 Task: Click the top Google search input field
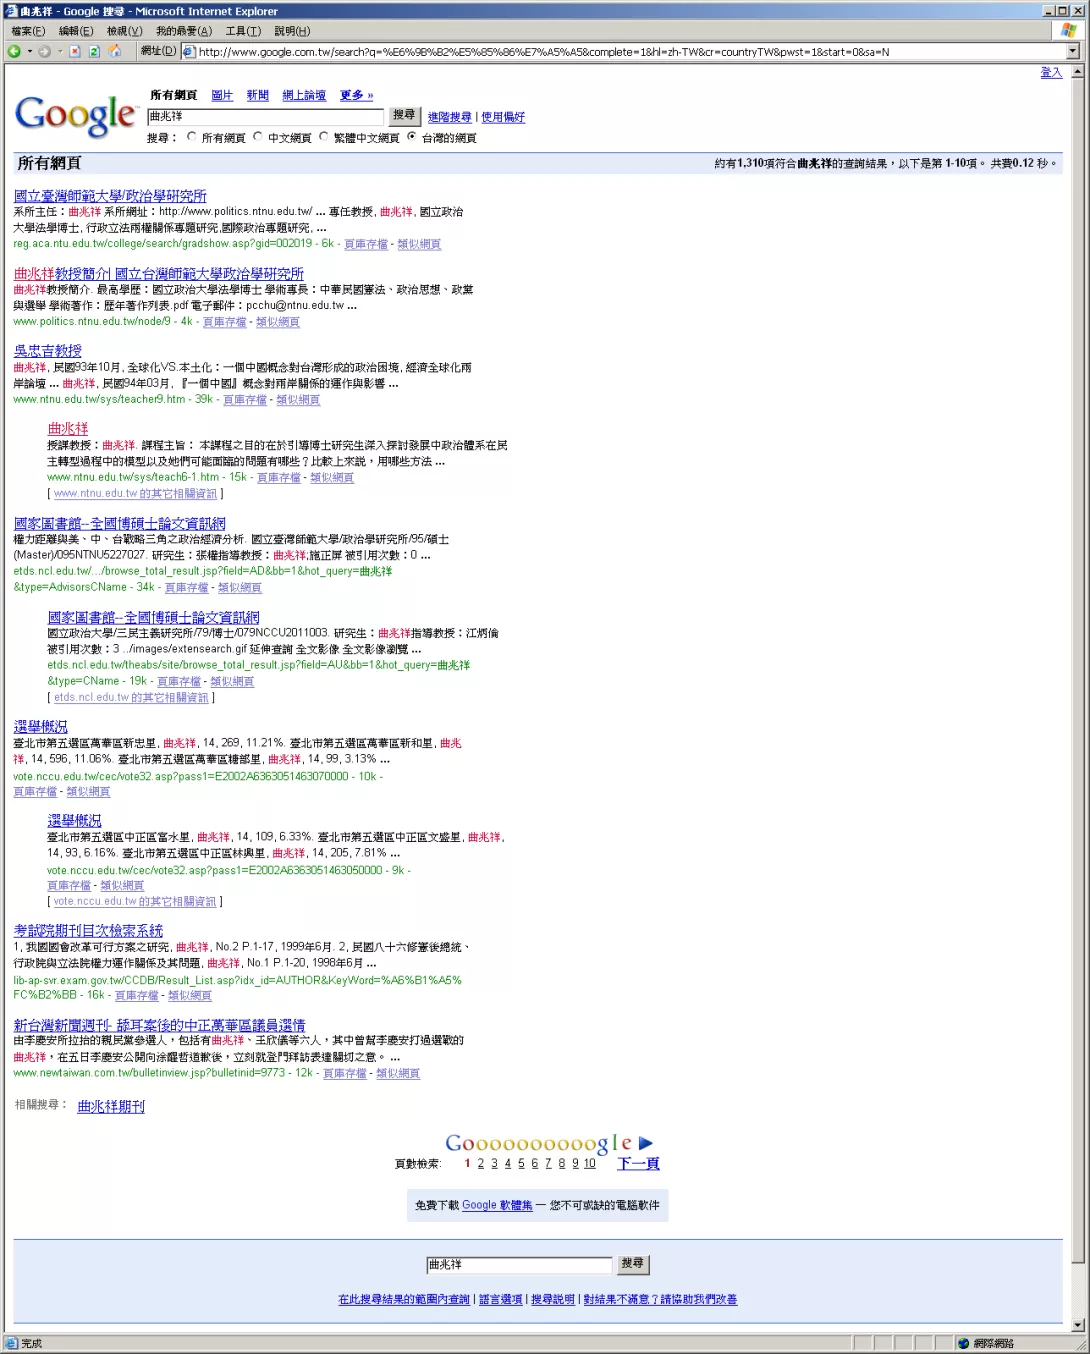tap(265, 117)
